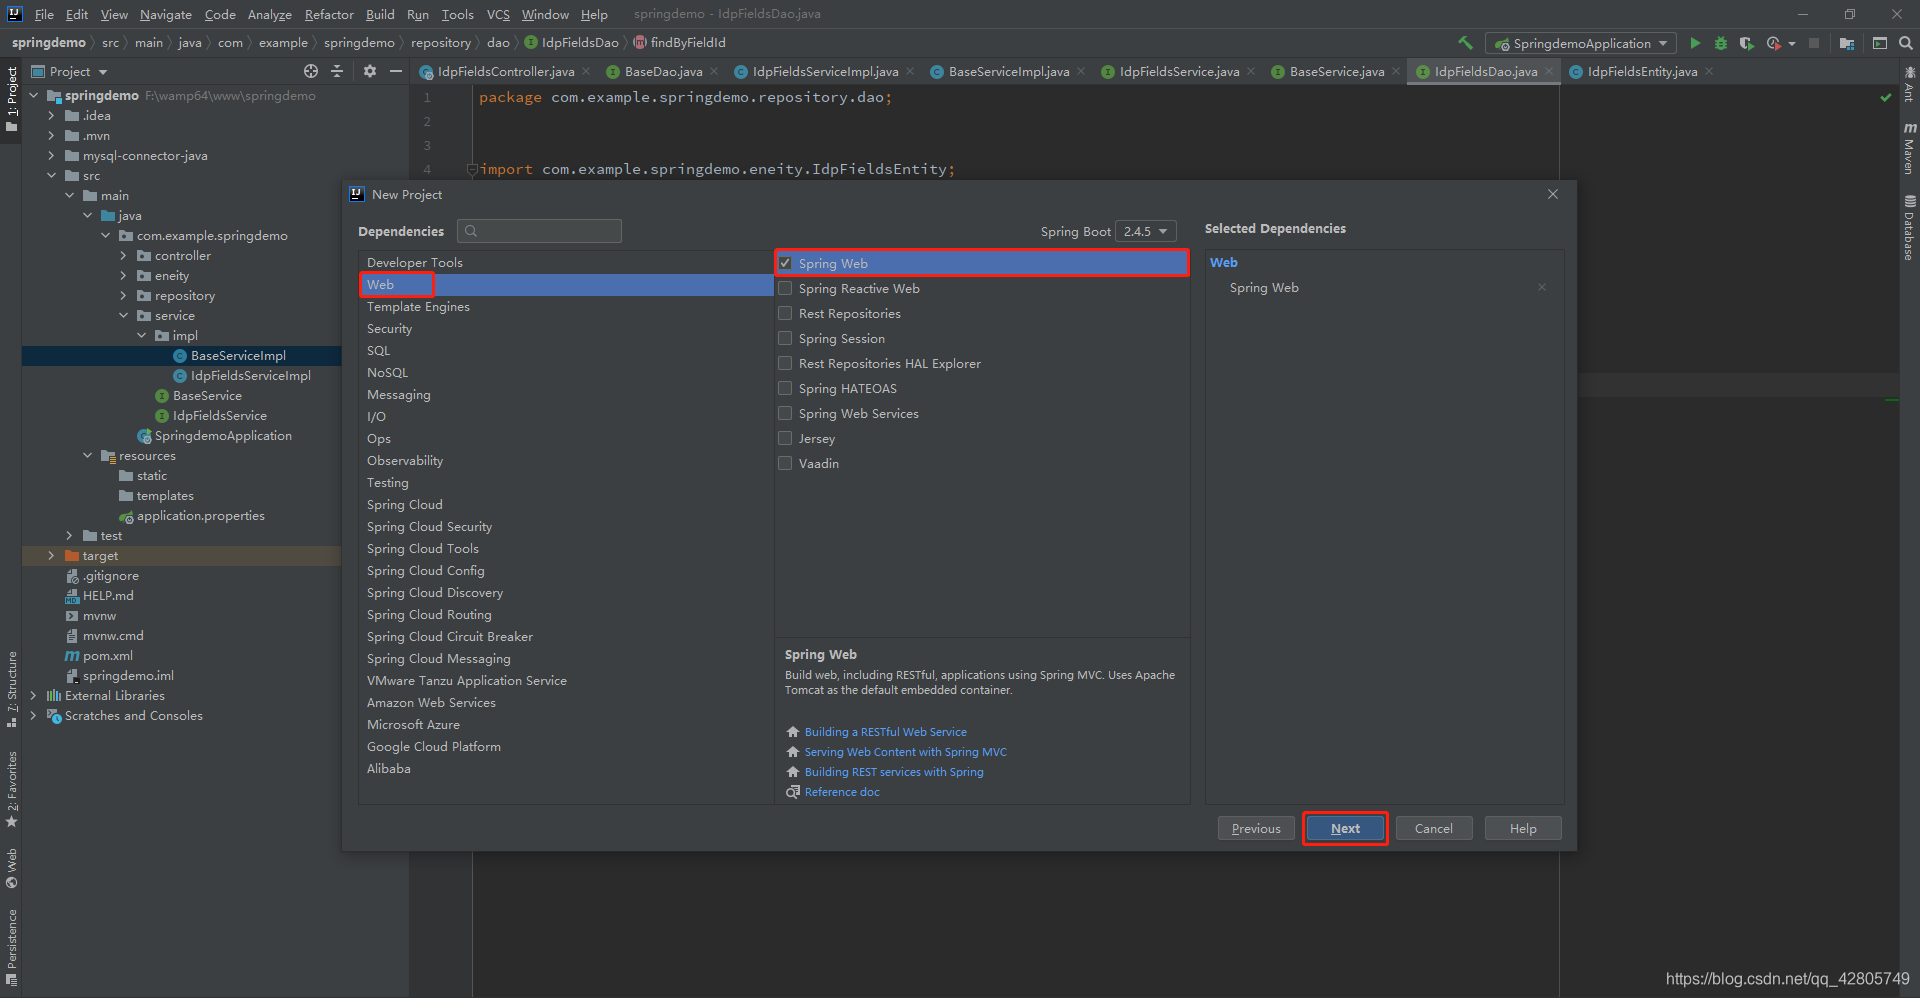The image size is (1920, 998).
Task: Open the Refactor menu
Action: (x=329, y=14)
